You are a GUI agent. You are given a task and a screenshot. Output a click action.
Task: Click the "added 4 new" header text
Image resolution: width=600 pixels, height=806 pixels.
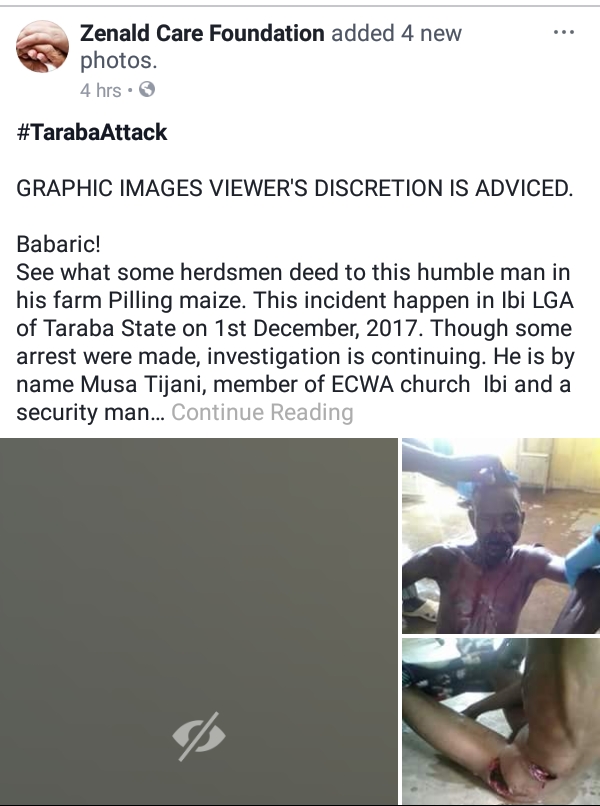coord(396,33)
